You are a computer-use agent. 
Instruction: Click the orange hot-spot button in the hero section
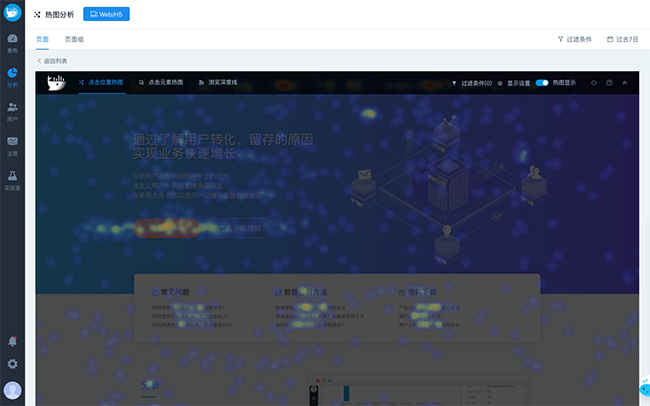click(166, 228)
